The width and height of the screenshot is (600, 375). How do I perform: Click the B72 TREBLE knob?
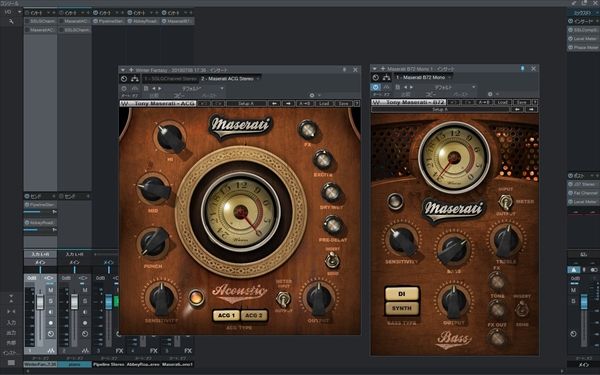[506, 241]
